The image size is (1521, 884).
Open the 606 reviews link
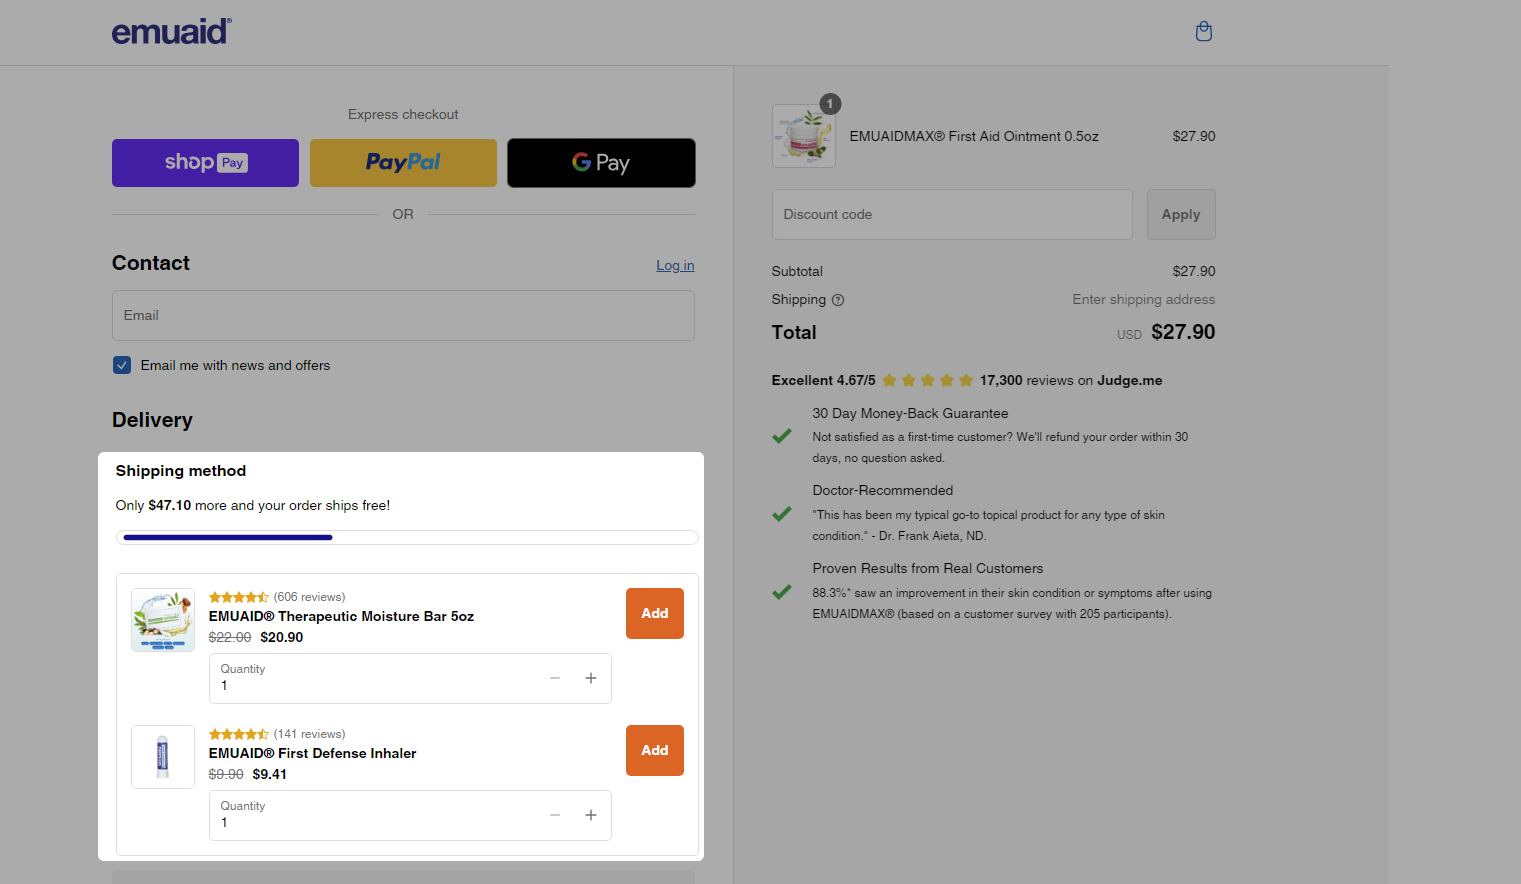[x=309, y=596]
